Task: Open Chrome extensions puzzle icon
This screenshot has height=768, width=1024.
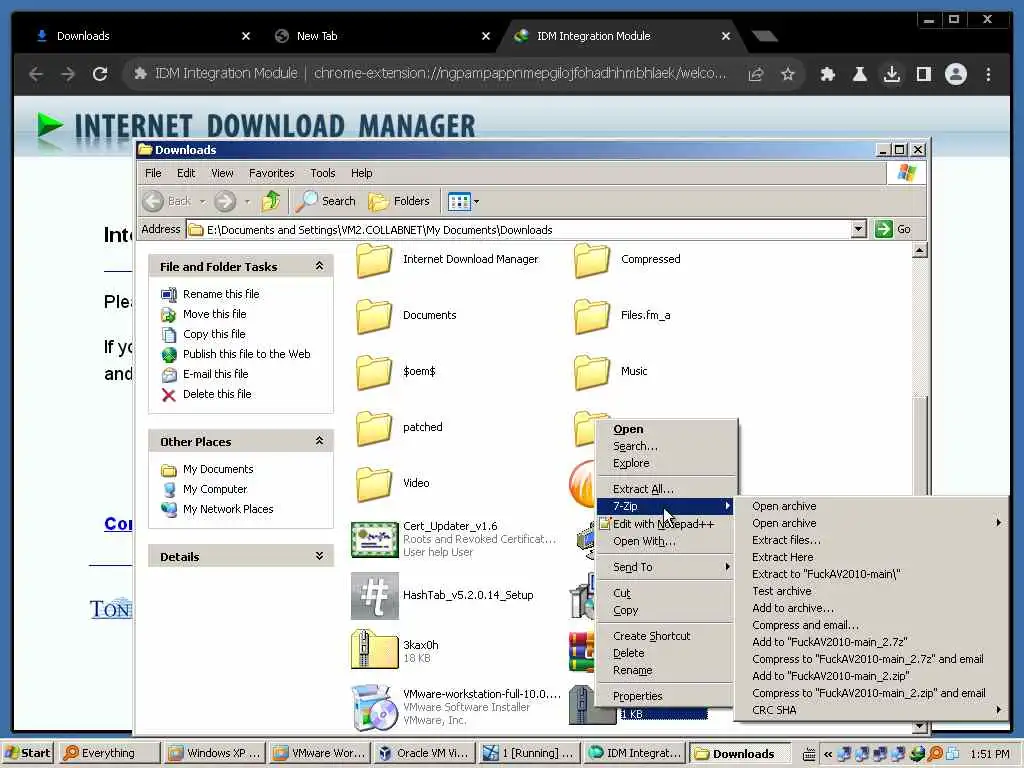Action: pyautogui.click(x=827, y=74)
